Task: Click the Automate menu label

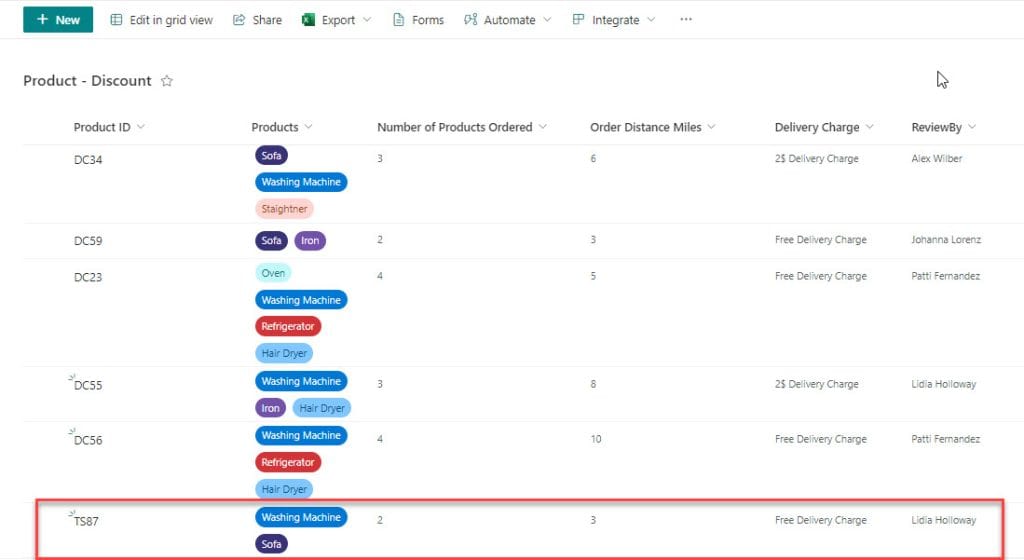Action: click(x=509, y=20)
